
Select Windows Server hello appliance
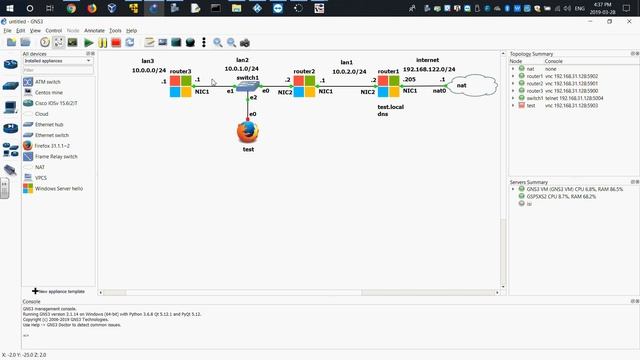pos(58,189)
